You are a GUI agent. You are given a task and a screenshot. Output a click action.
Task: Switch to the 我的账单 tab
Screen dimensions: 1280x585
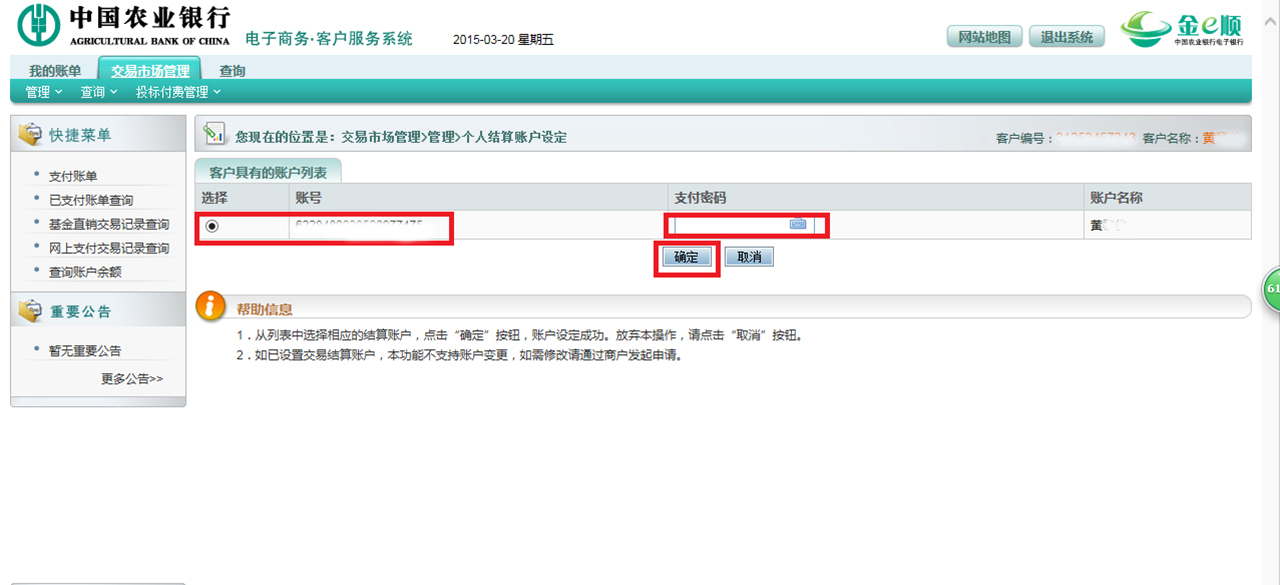55,71
